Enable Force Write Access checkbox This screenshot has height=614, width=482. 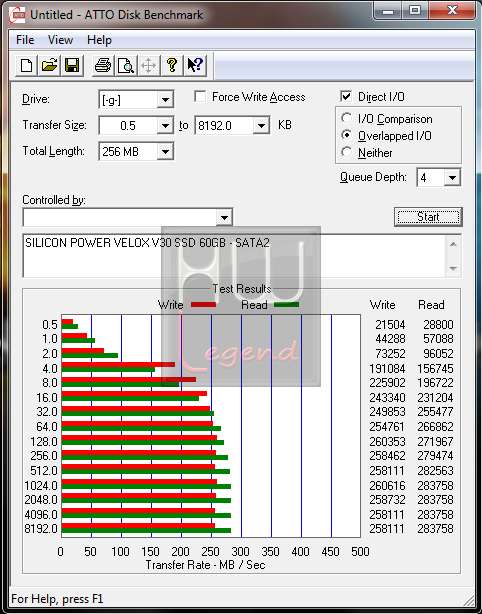pyautogui.click(x=200, y=97)
